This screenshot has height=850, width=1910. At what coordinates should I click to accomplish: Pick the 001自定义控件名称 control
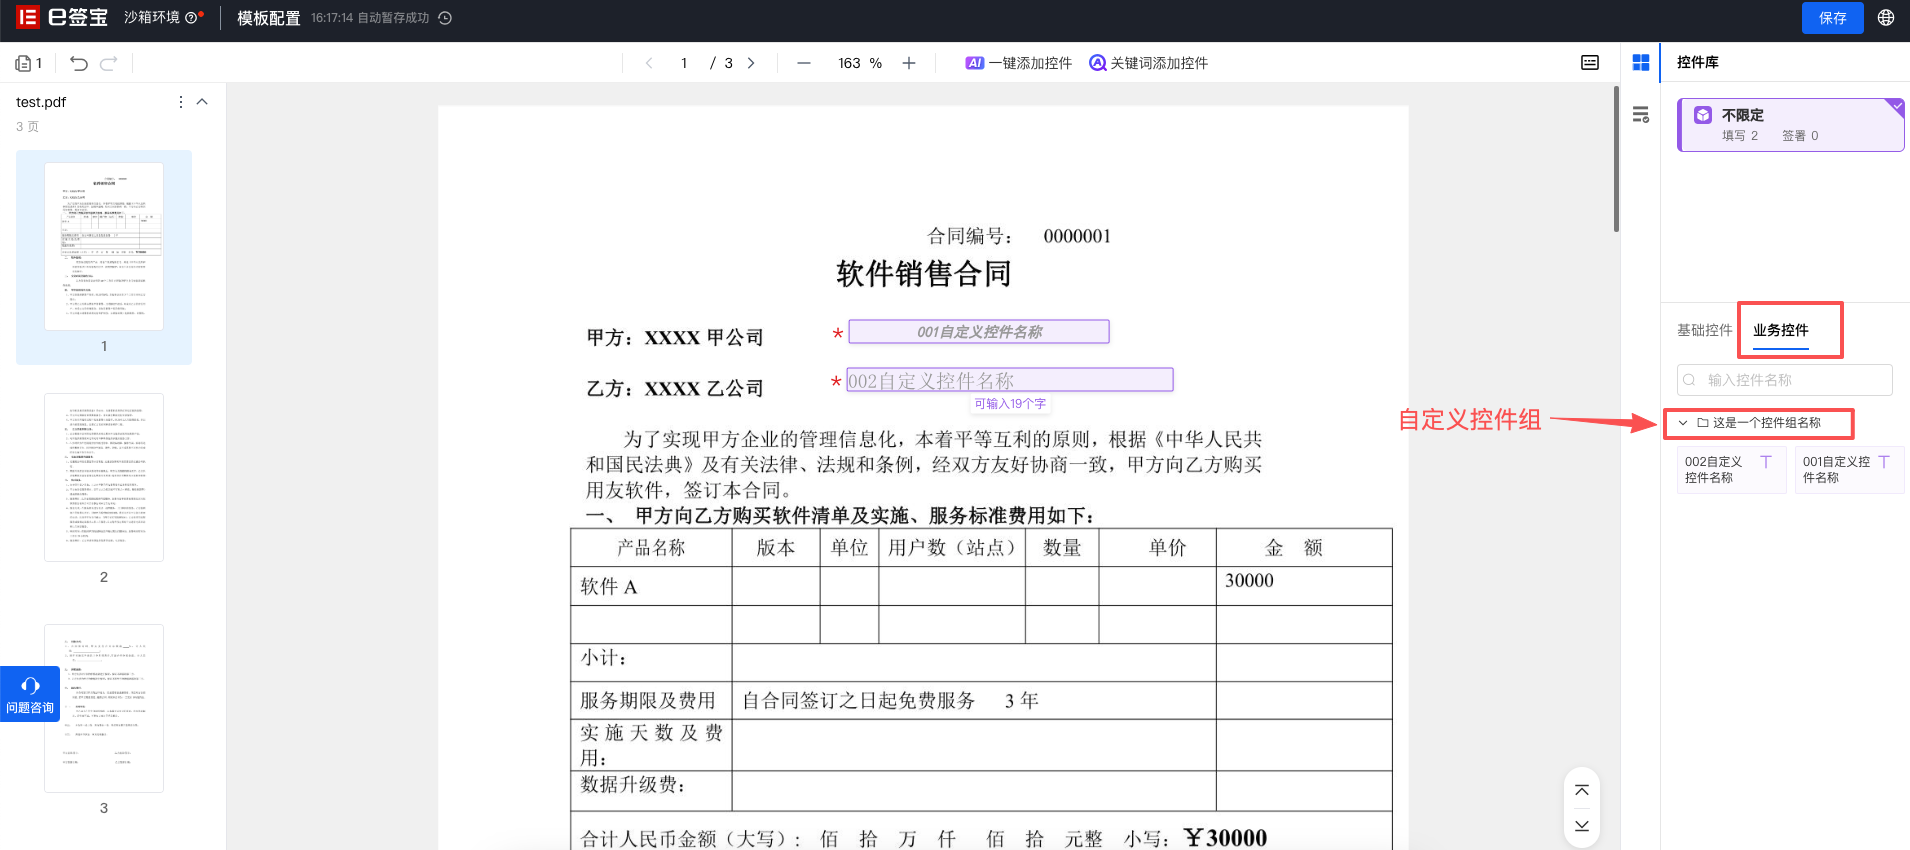tap(1850, 470)
